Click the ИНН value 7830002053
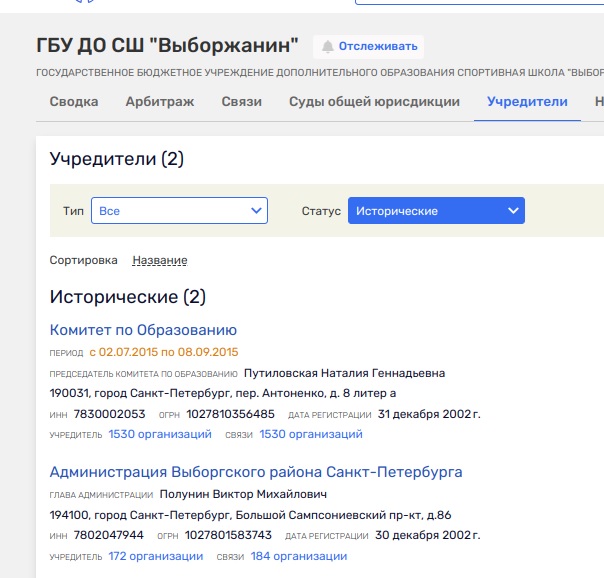604x578 pixels. pos(109,414)
